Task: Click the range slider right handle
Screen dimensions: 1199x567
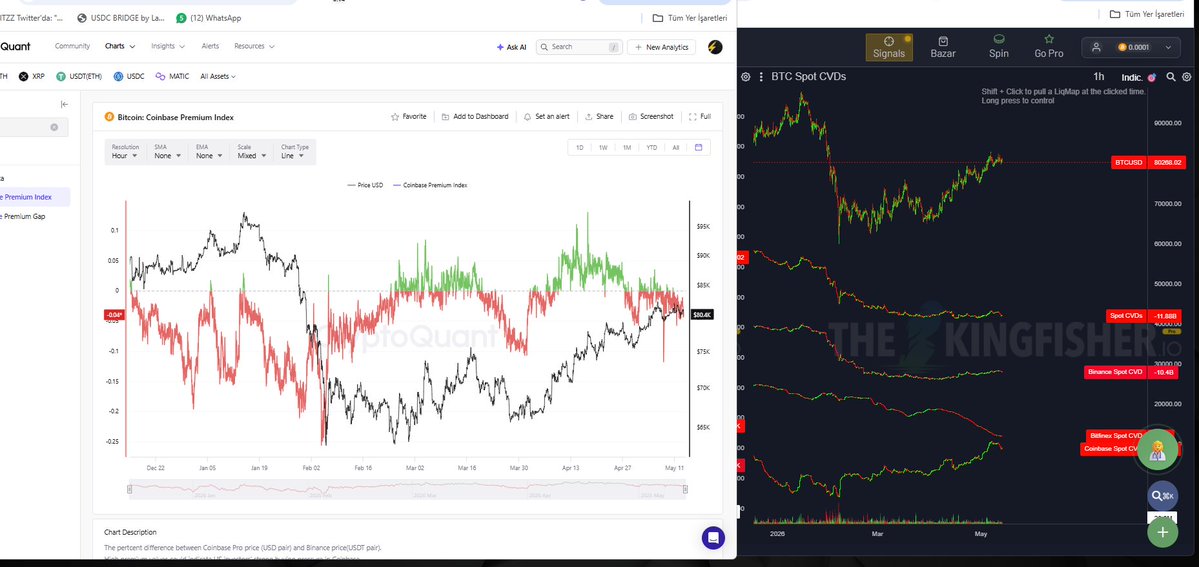Action: tap(685, 489)
